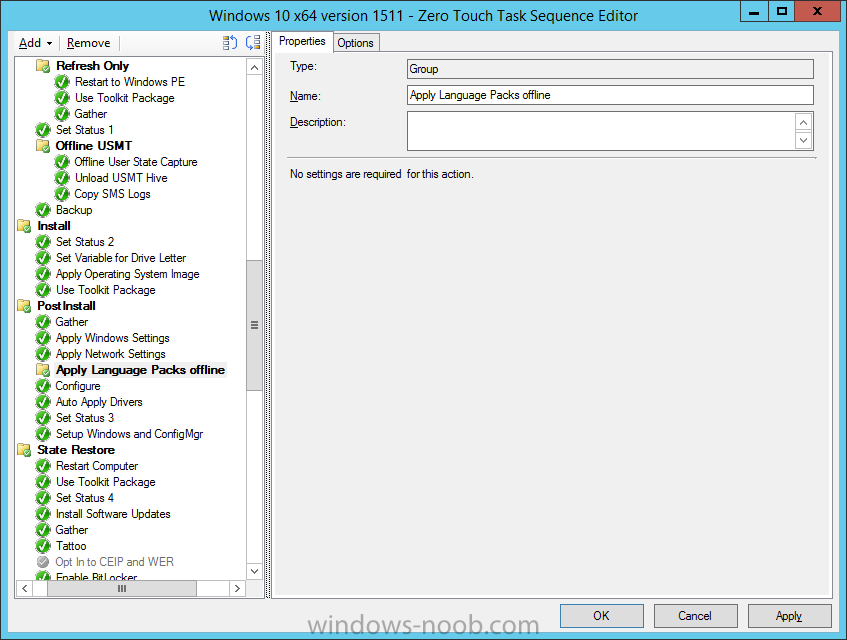This screenshot has height=640, width=847.
Task: Click the read-only Type field showing Group
Action: pos(610,69)
